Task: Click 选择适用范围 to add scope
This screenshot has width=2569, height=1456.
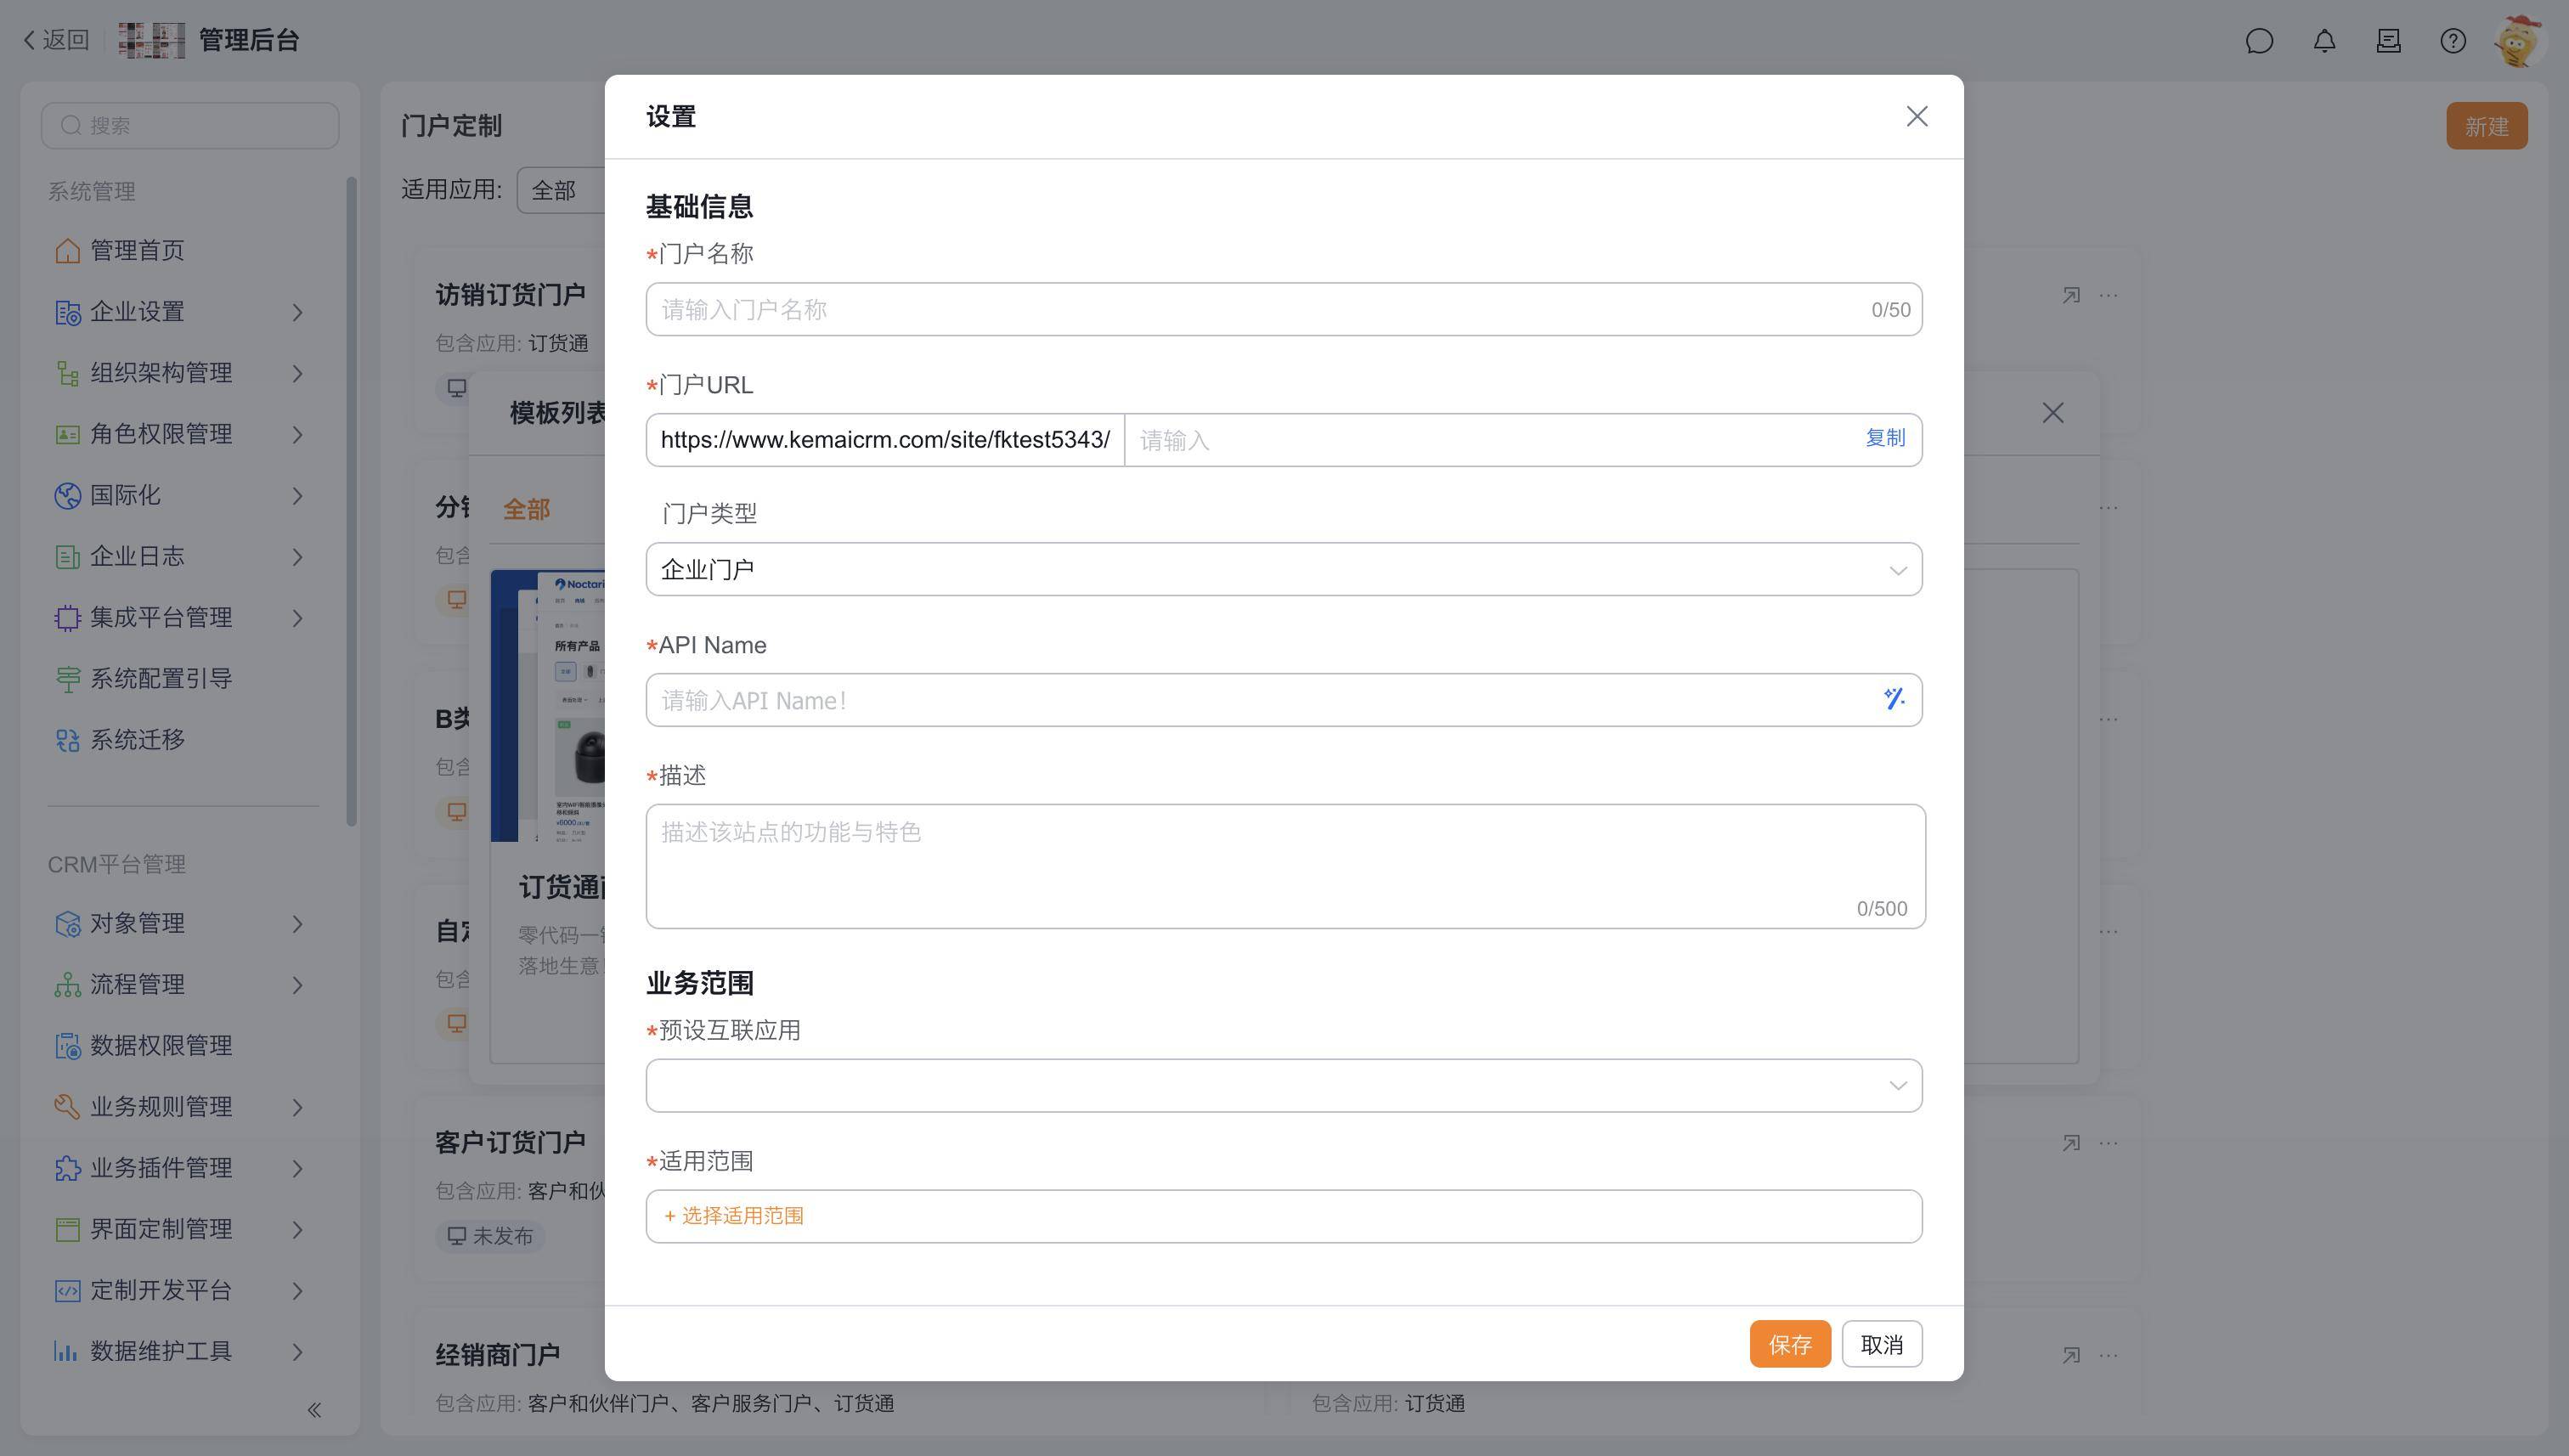Action: tap(734, 1216)
